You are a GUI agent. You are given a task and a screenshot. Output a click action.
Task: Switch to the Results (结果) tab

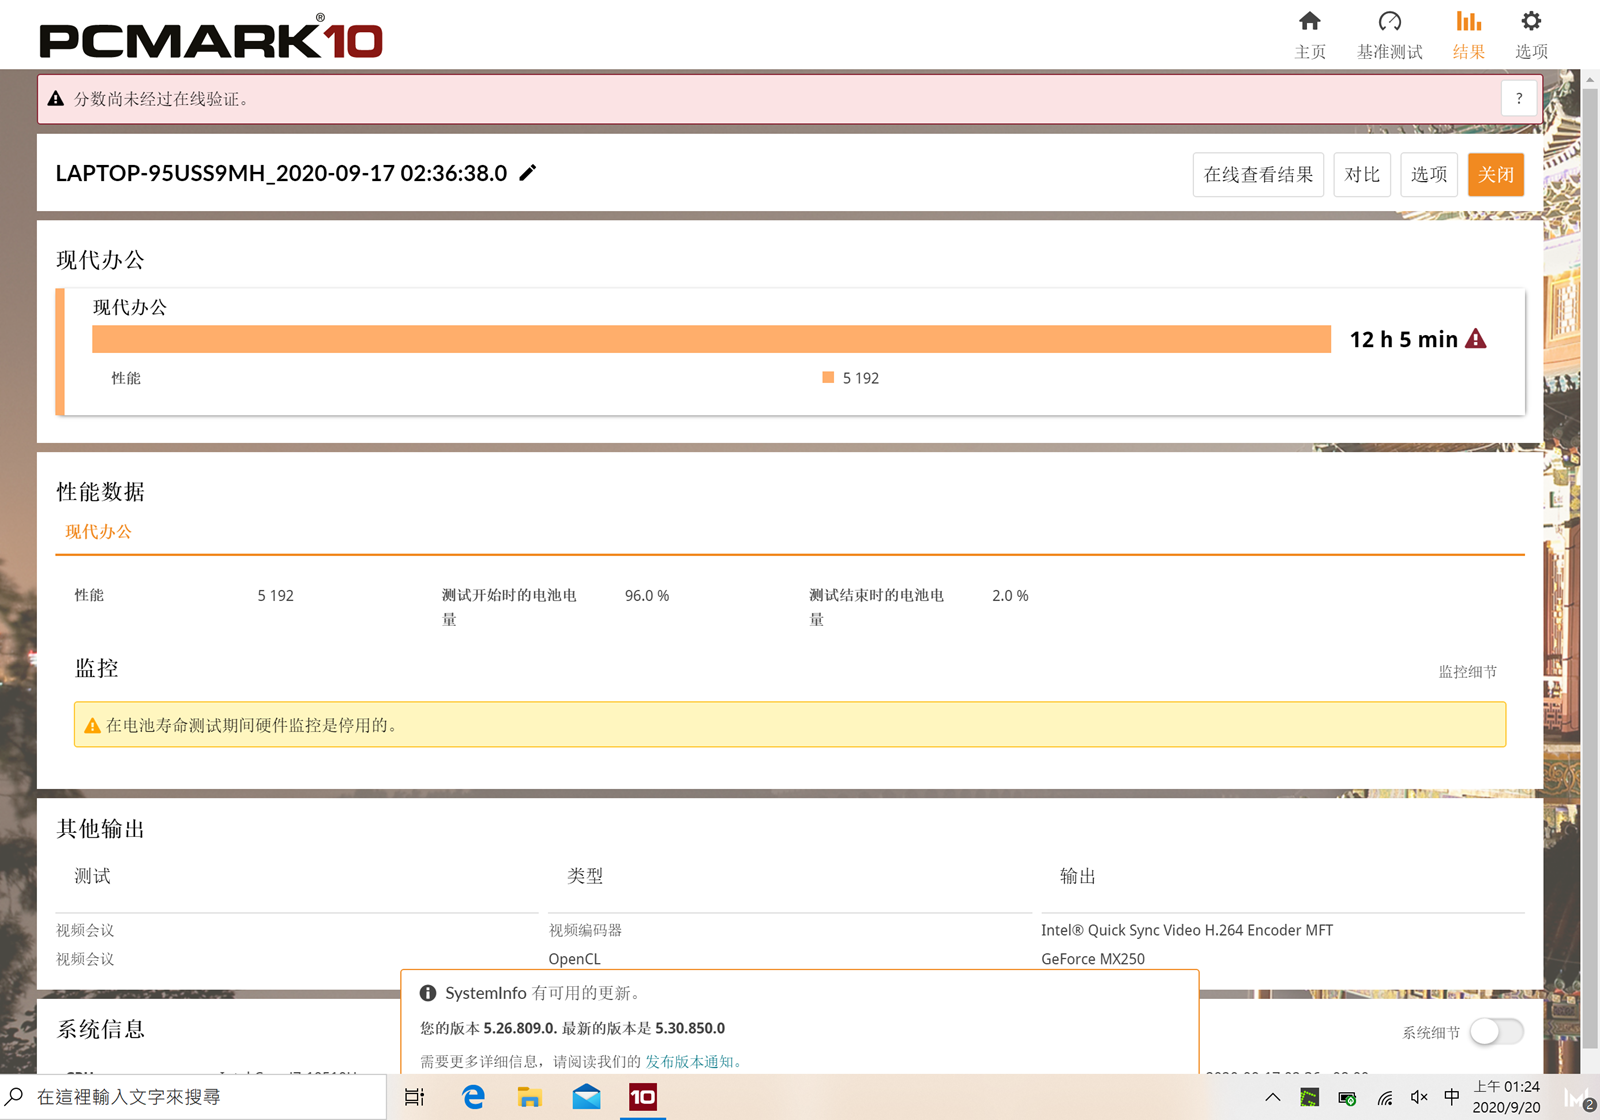(1468, 35)
